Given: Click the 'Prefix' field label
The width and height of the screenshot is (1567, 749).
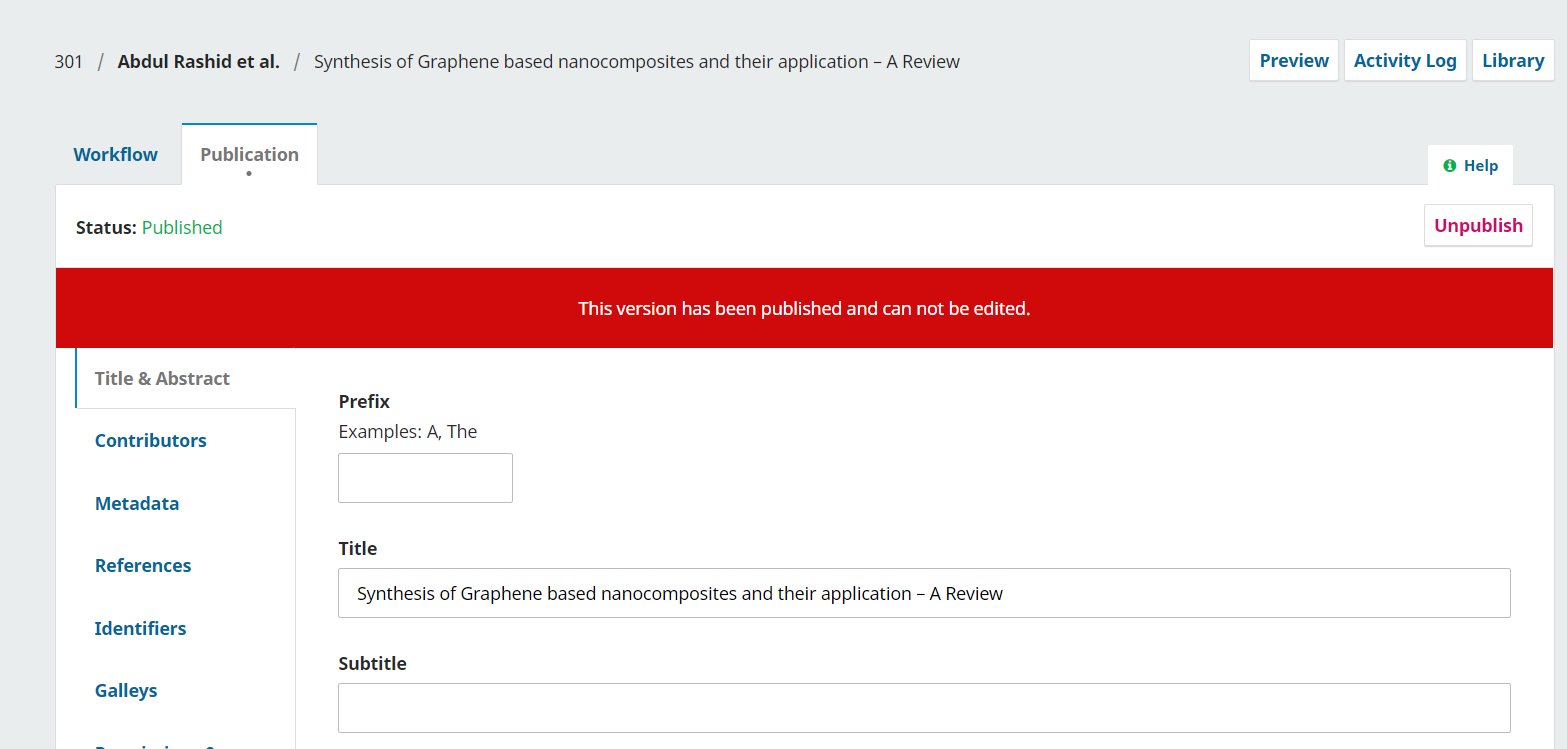Looking at the screenshot, I should [x=364, y=402].
